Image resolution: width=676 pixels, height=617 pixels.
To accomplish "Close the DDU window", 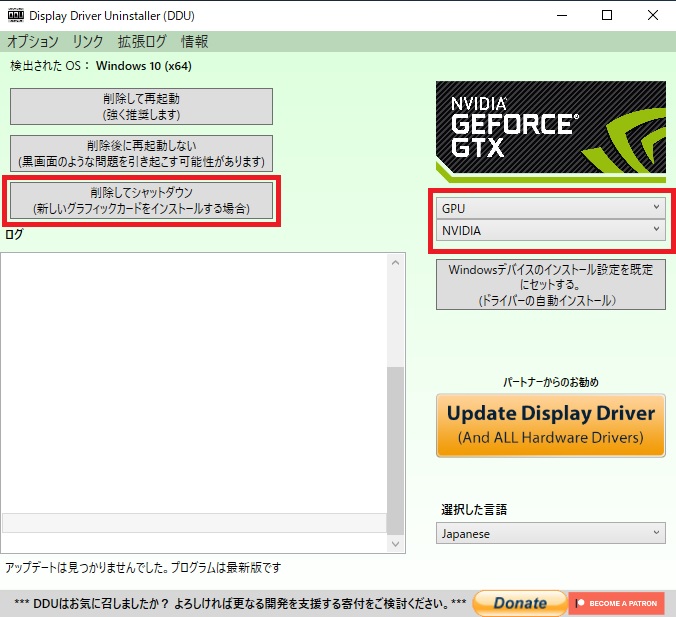I will click(653, 16).
